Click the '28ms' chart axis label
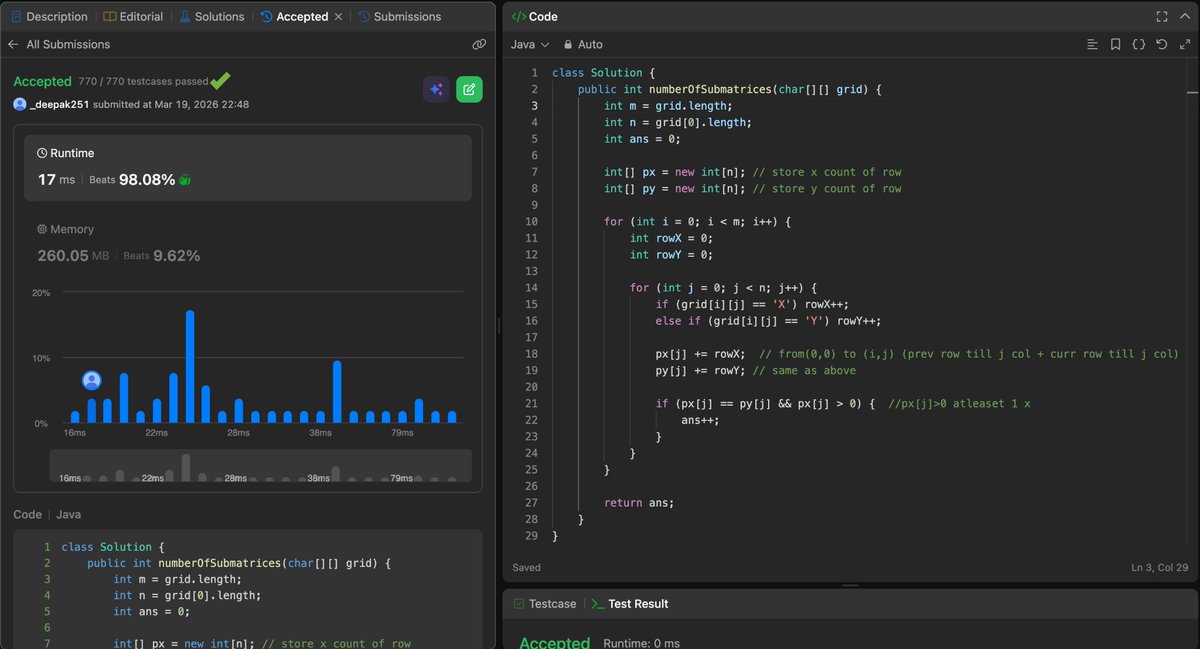Screen dimensions: 1200x649 [239, 433]
